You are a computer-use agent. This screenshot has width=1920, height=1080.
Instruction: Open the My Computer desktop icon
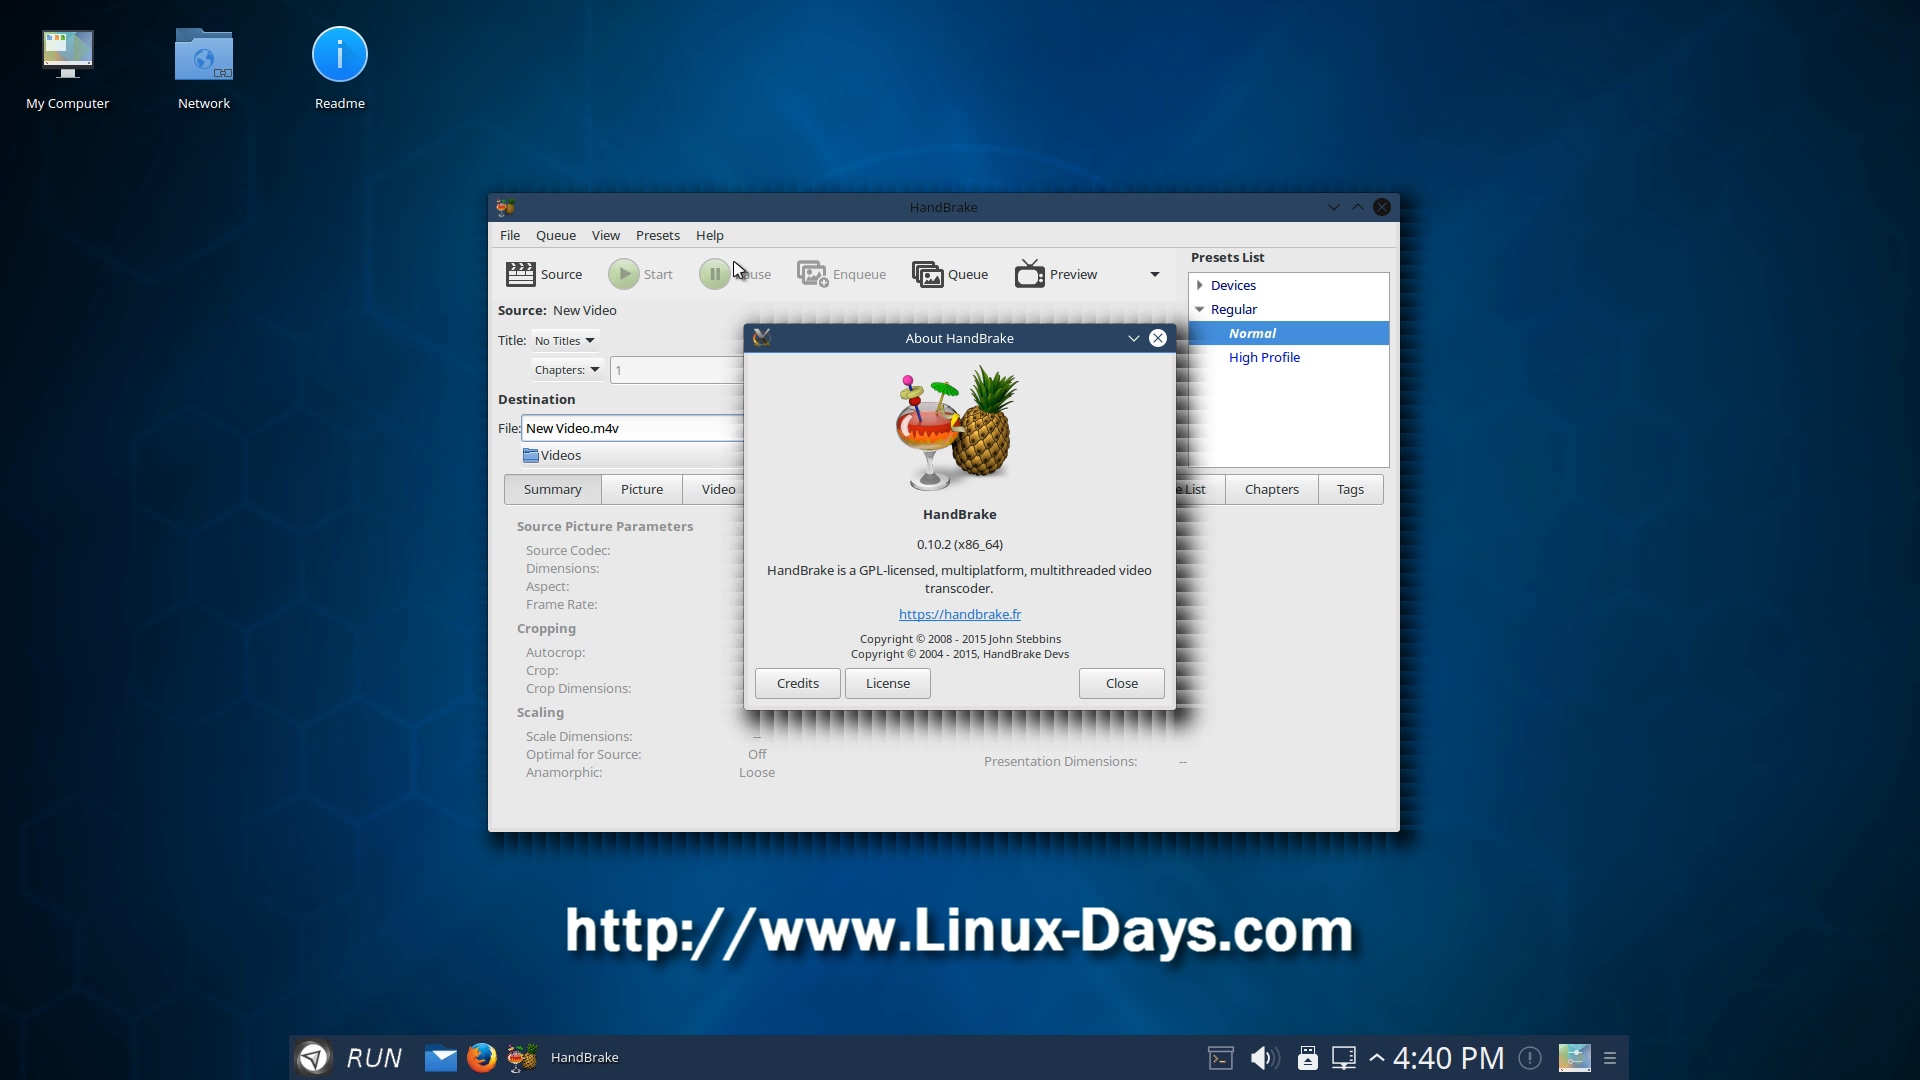(x=68, y=54)
